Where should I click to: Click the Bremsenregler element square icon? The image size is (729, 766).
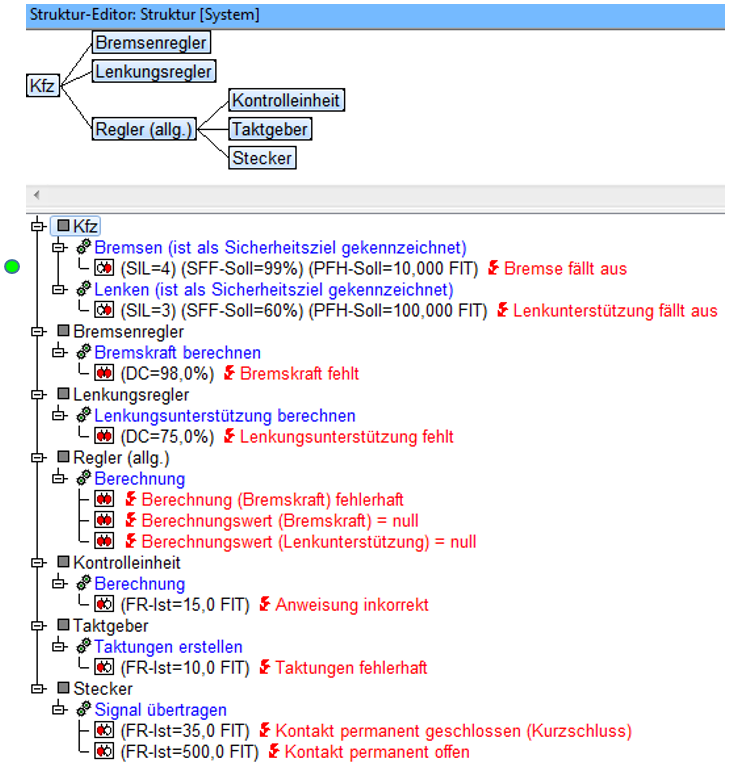[64, 330]
